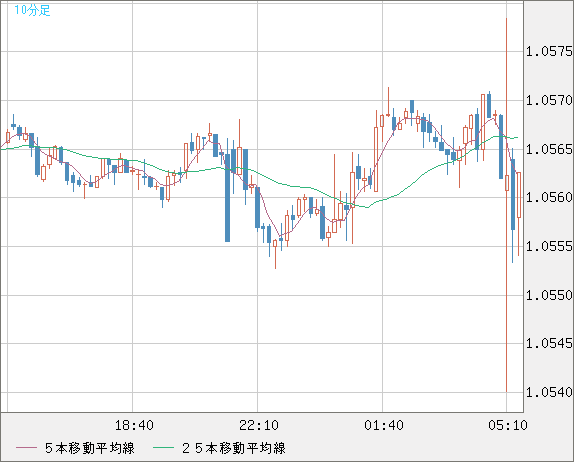Select the 1.0560 price axis label

coord(549,197)
